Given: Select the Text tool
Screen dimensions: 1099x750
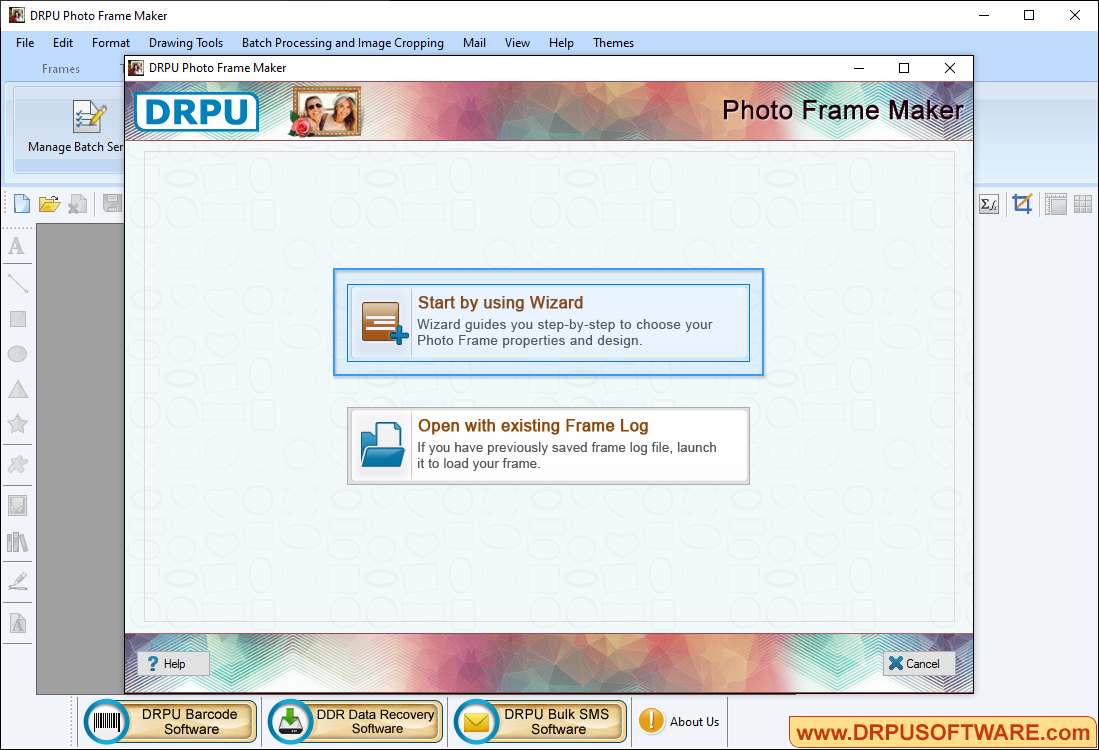Looking at the screenshot, I should [17, 246].
